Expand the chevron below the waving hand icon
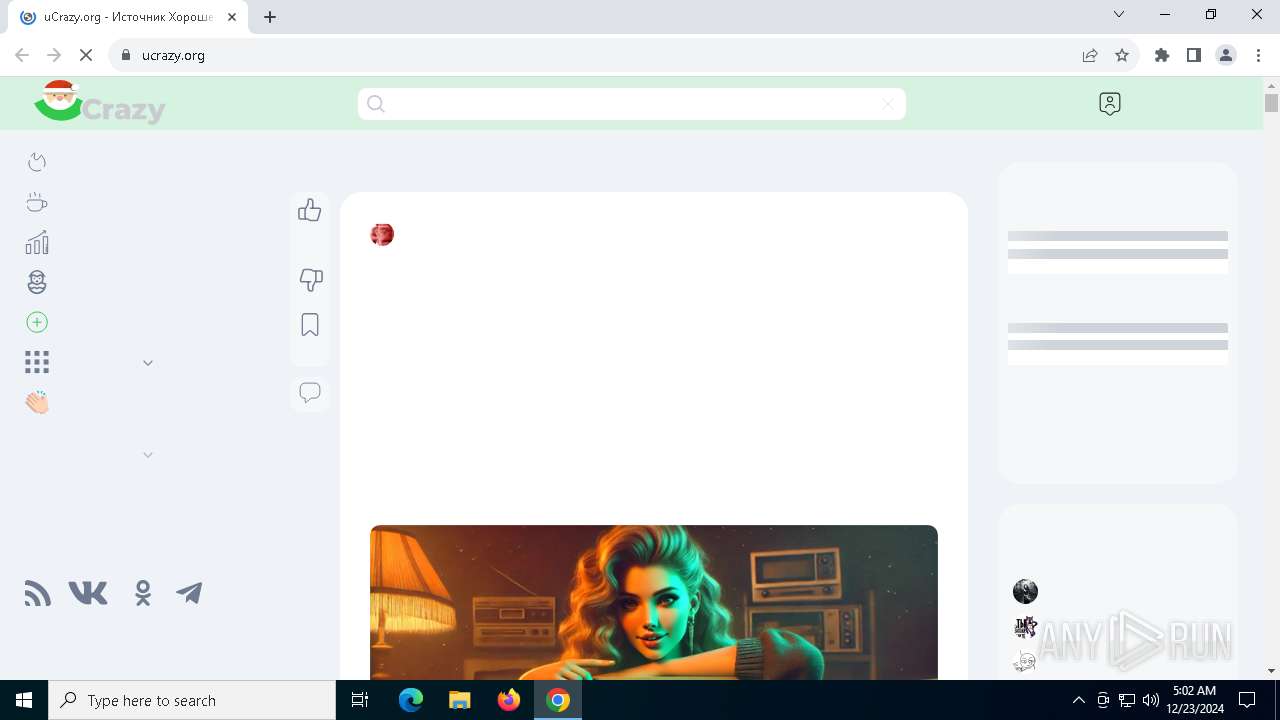 [148, 455]
